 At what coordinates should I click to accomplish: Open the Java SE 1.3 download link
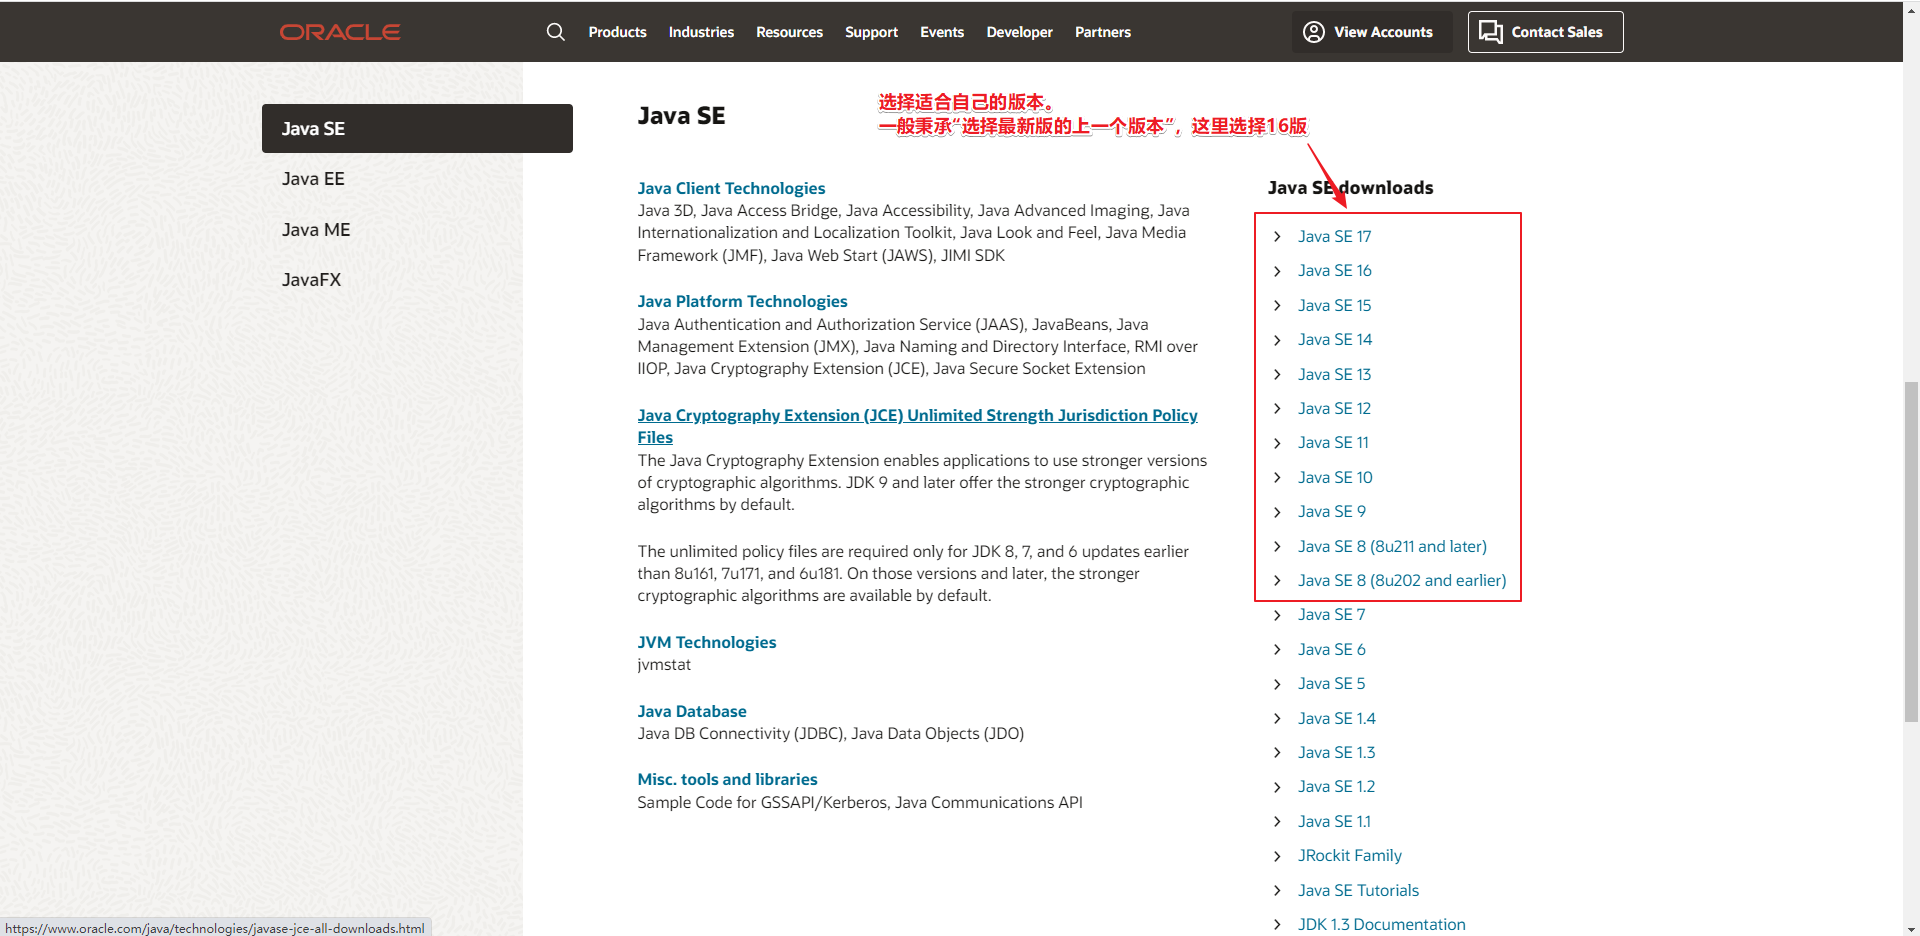pos(1337,752)
